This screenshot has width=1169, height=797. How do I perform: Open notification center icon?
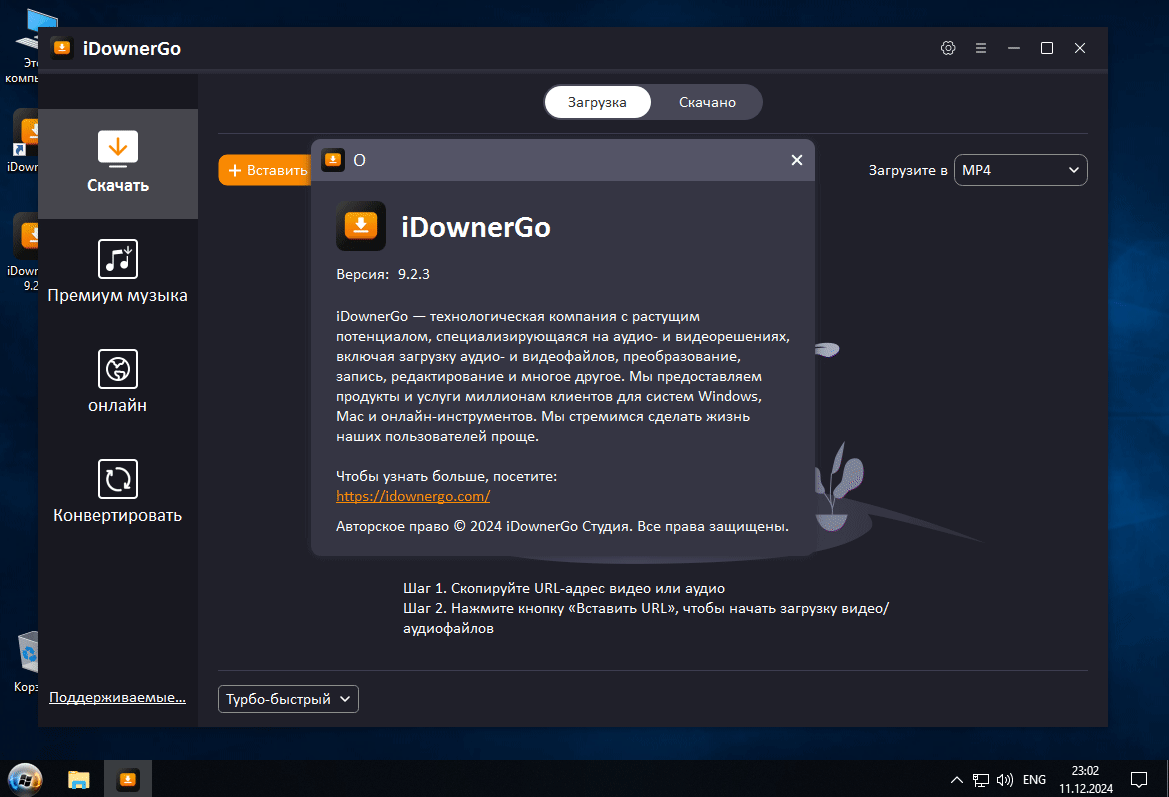(x=1138, y=780)
